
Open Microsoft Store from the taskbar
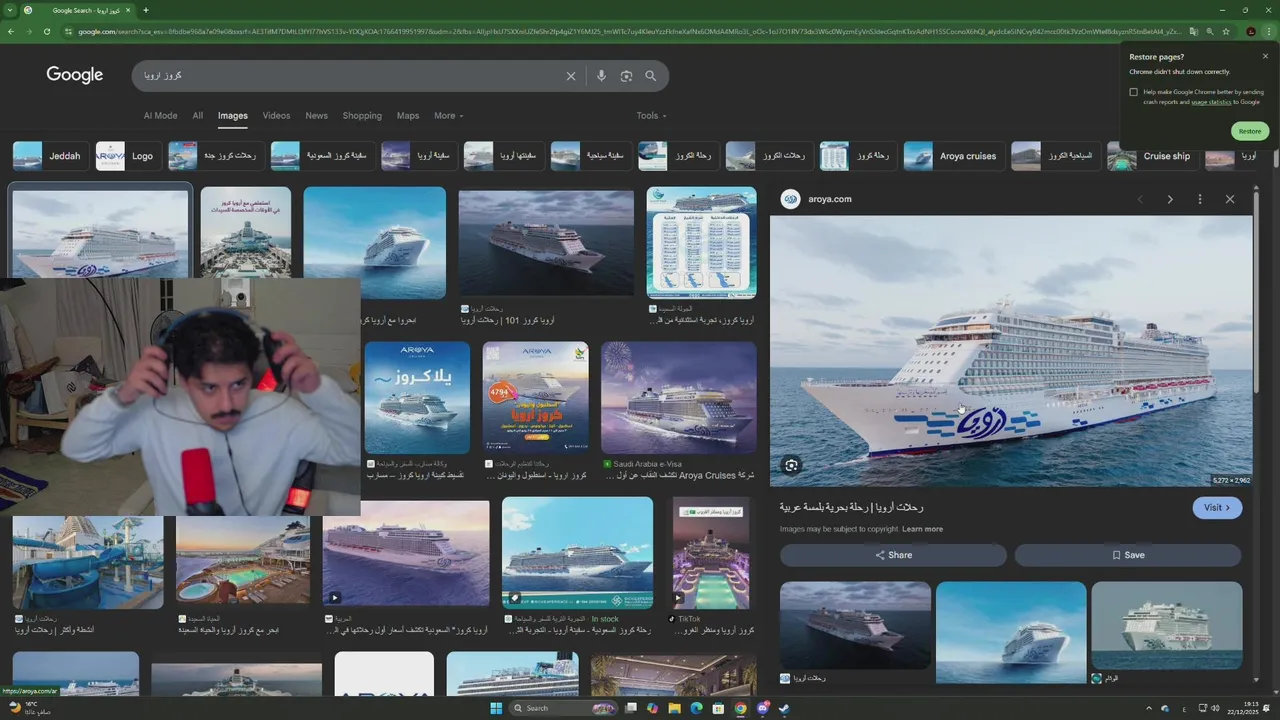point(719,708)
